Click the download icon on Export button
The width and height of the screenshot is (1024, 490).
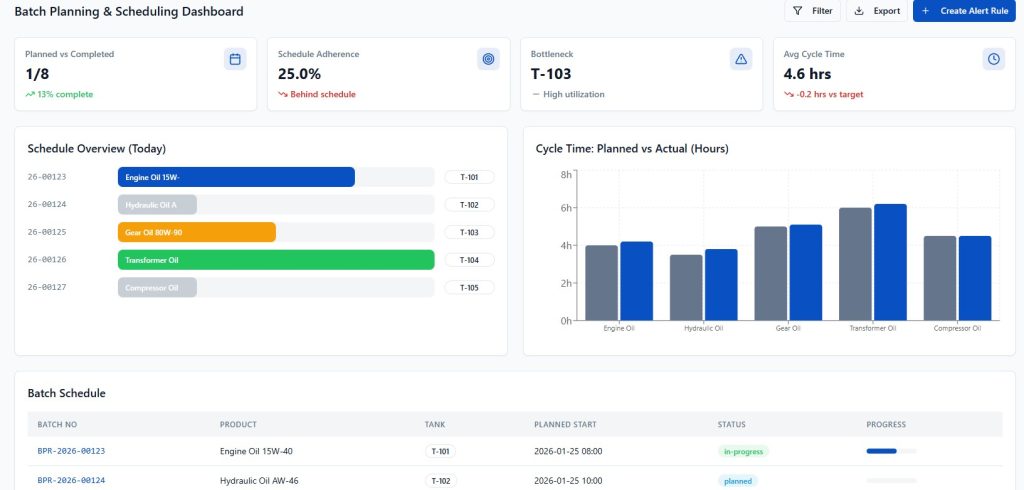pos(860,11)
